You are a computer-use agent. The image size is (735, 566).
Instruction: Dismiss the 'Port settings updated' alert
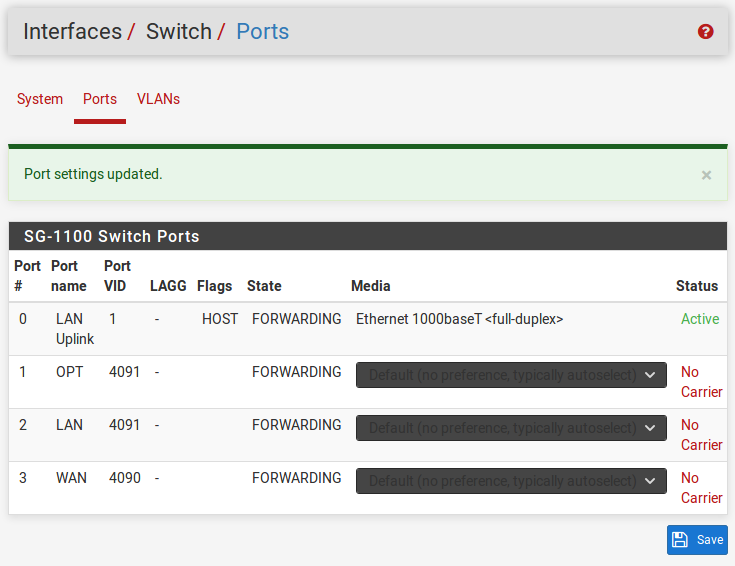pos(706,175)
